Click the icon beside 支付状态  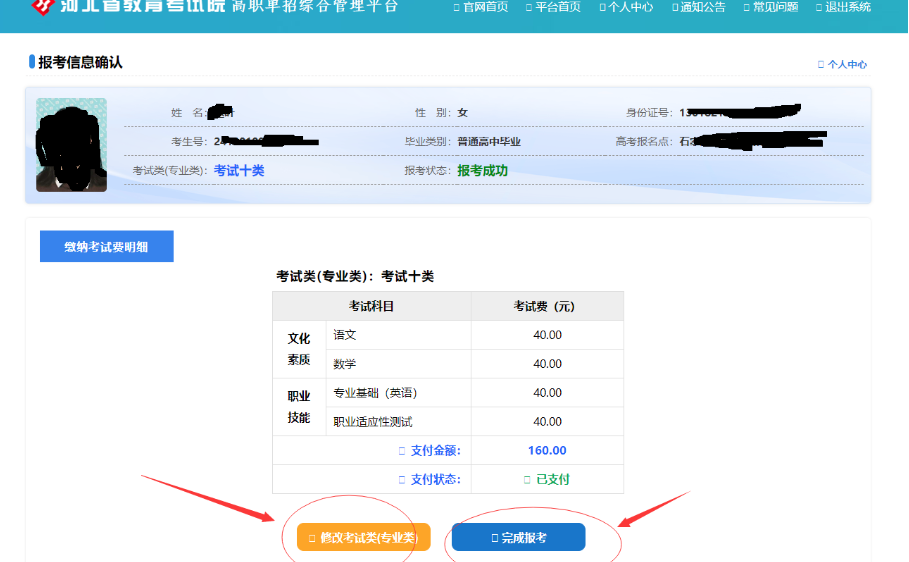(x=402, y=480)
